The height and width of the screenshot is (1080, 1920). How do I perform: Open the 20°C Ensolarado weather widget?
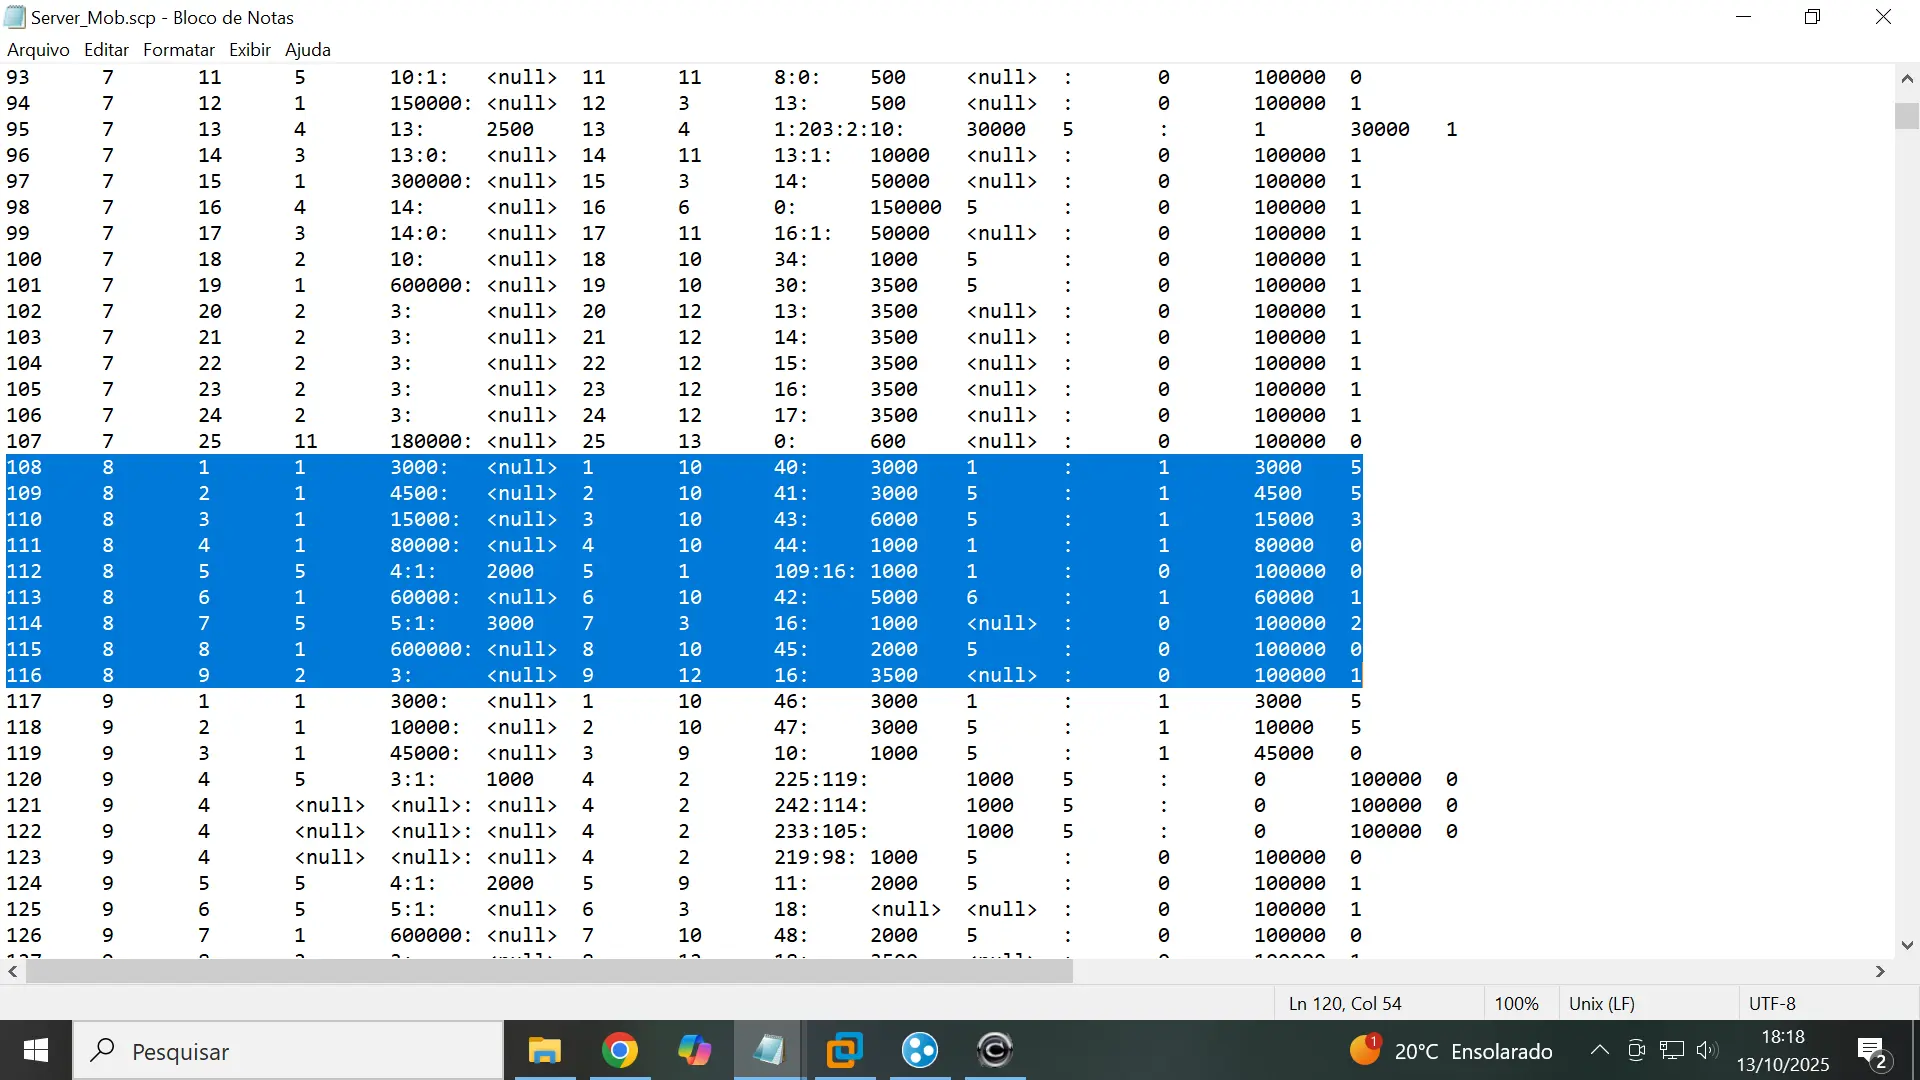pyautogui.click(x=1451, y=1051)
